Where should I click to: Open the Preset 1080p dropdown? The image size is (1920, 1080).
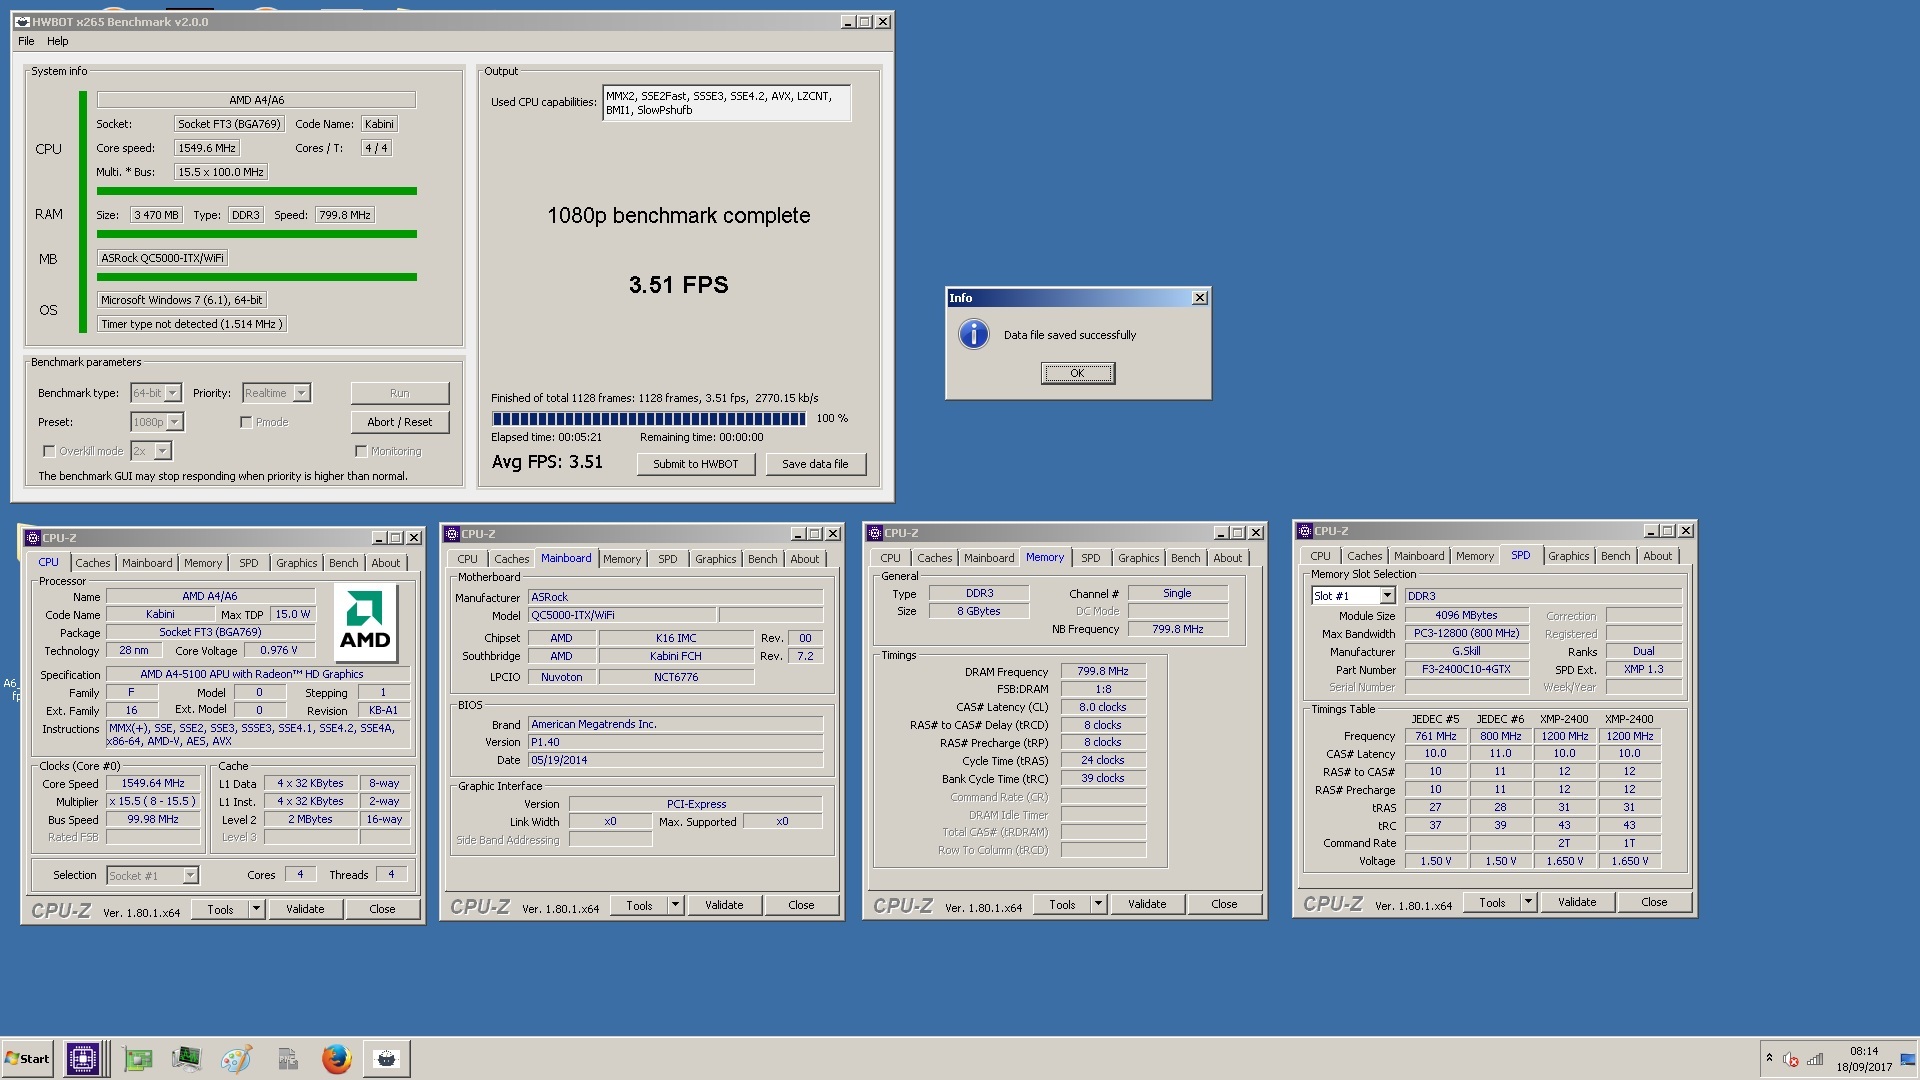[x=175, y=422]
